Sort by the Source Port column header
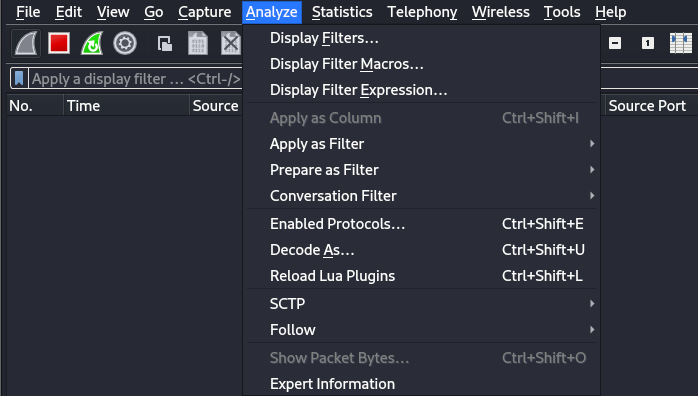698x396 pixels. 651,106
